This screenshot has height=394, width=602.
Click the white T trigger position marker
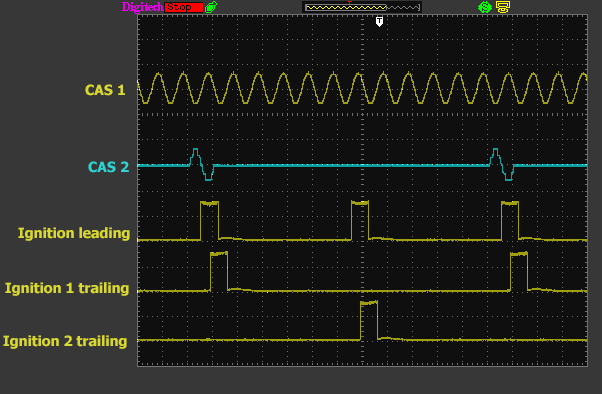(x=379, y=22)
